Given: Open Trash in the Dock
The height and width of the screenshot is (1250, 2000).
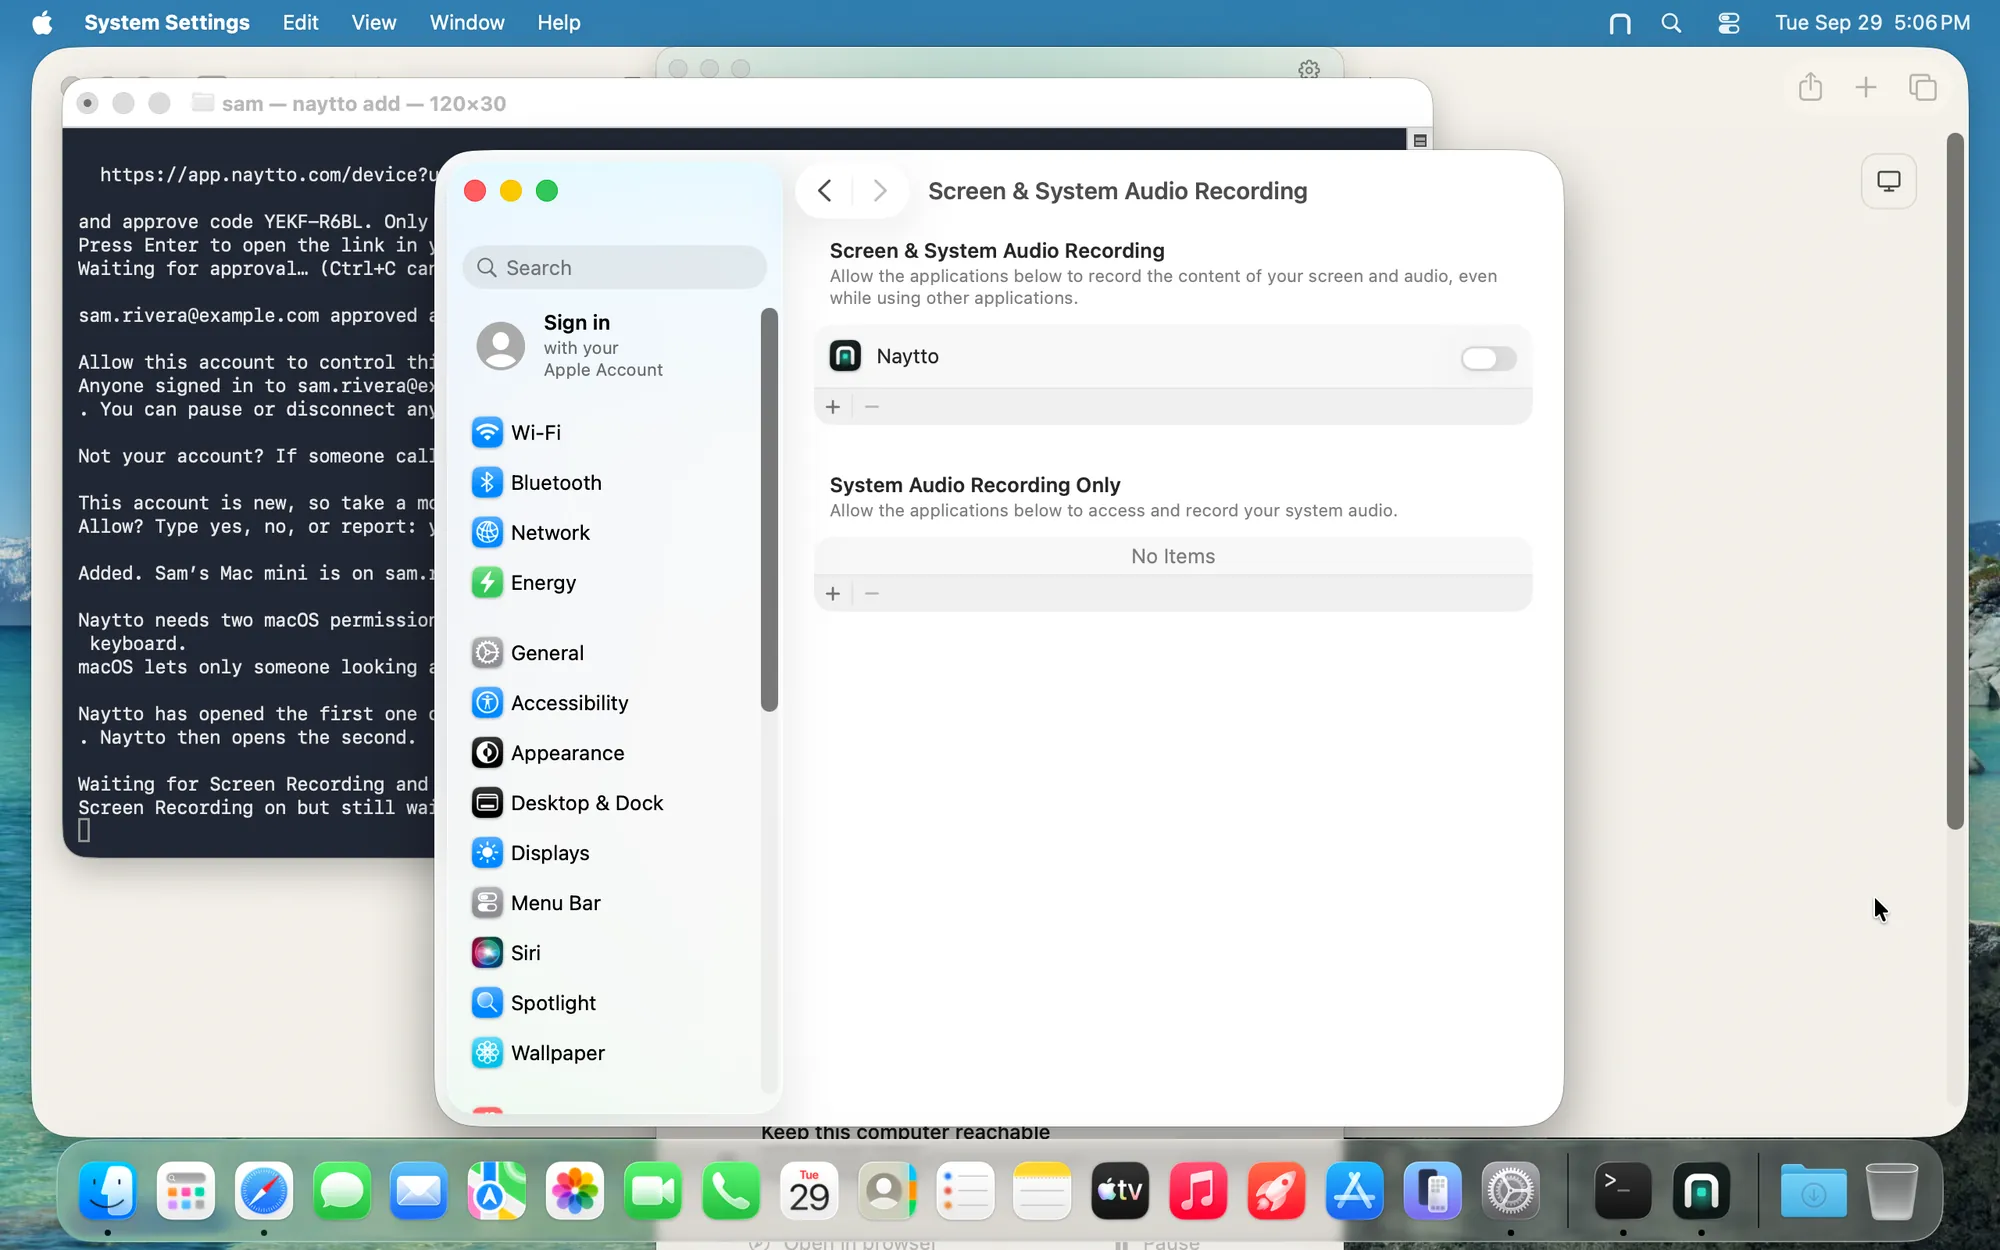Looking at the screenshot, I should point(1892,1191).
